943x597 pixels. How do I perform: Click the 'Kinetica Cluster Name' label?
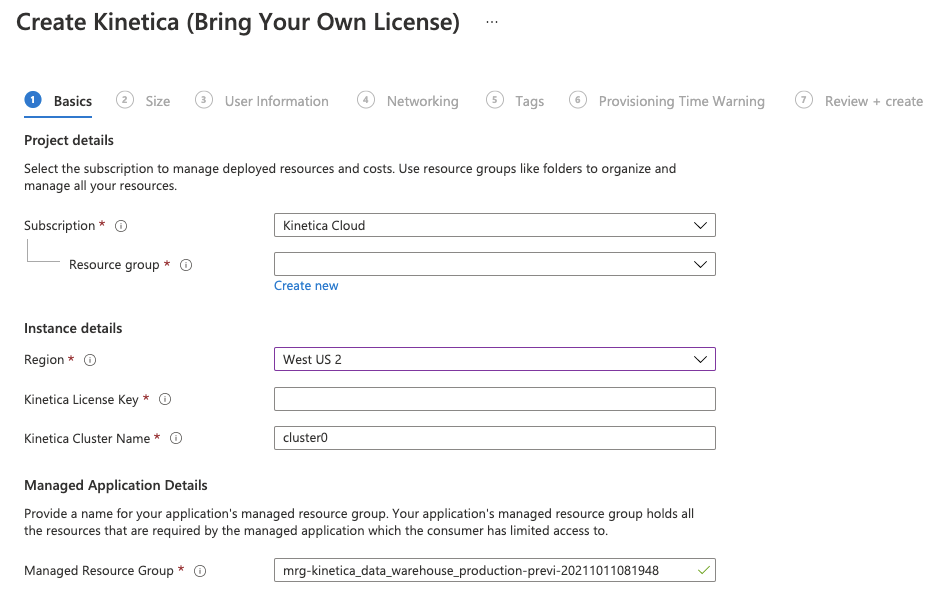coord(87,439)
